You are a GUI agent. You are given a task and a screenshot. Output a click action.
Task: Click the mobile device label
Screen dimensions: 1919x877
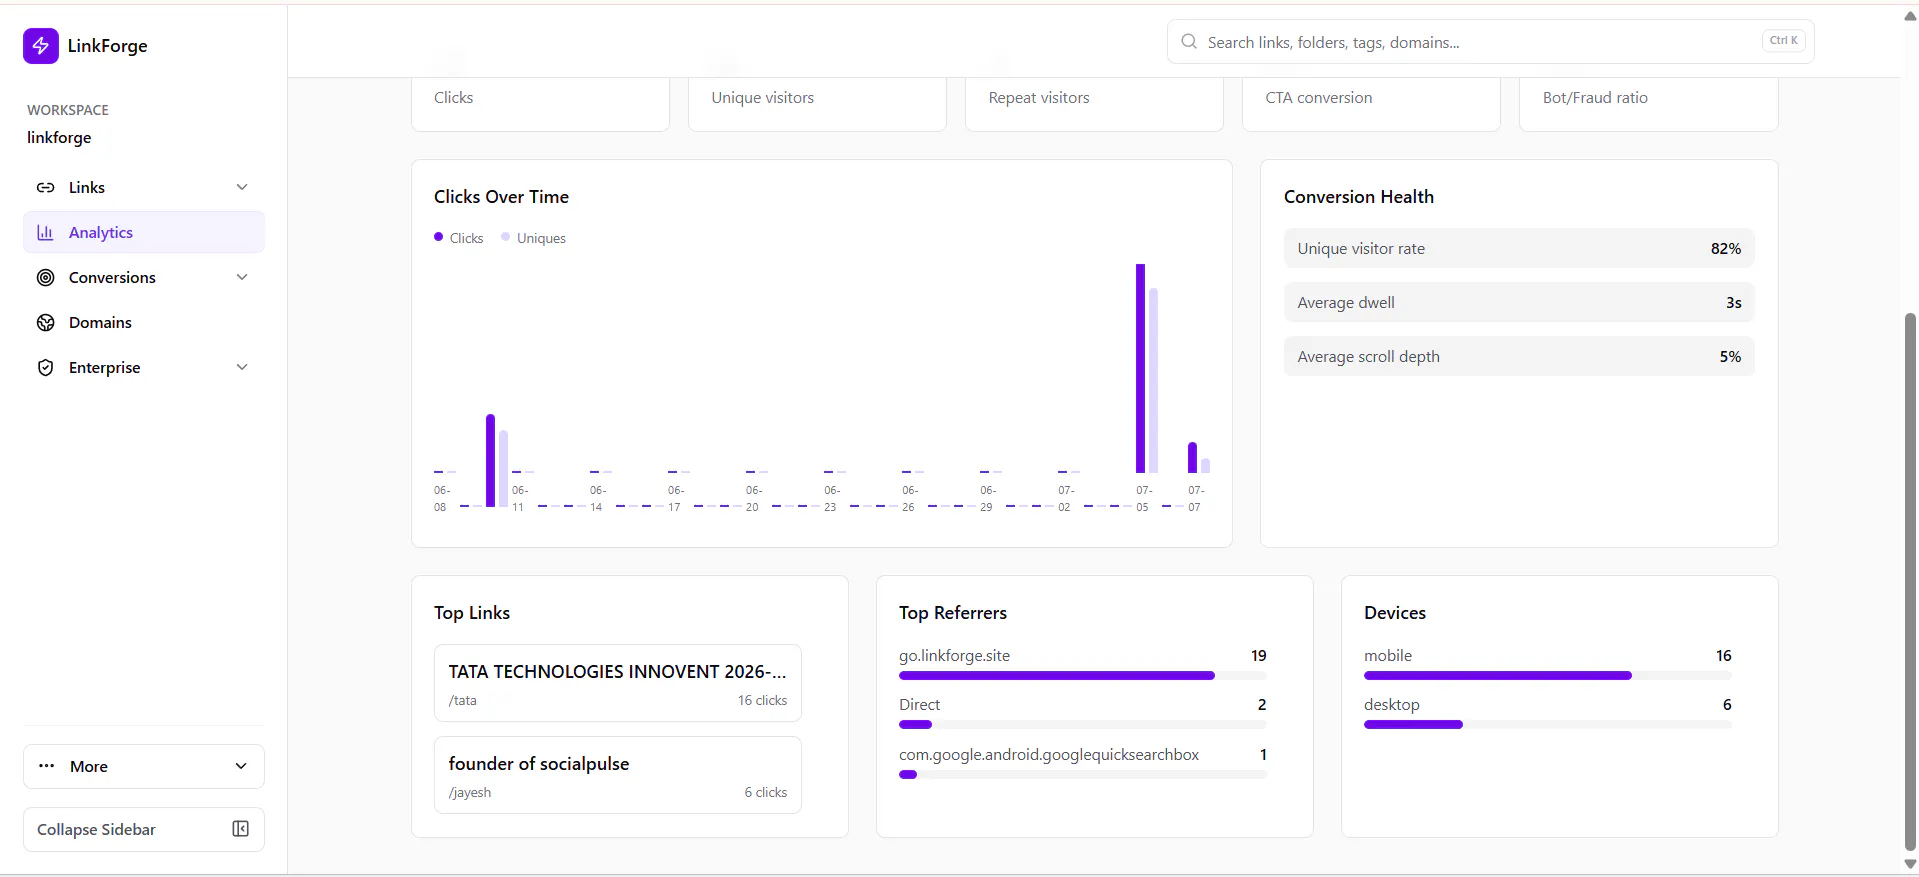coord(1388,656)
